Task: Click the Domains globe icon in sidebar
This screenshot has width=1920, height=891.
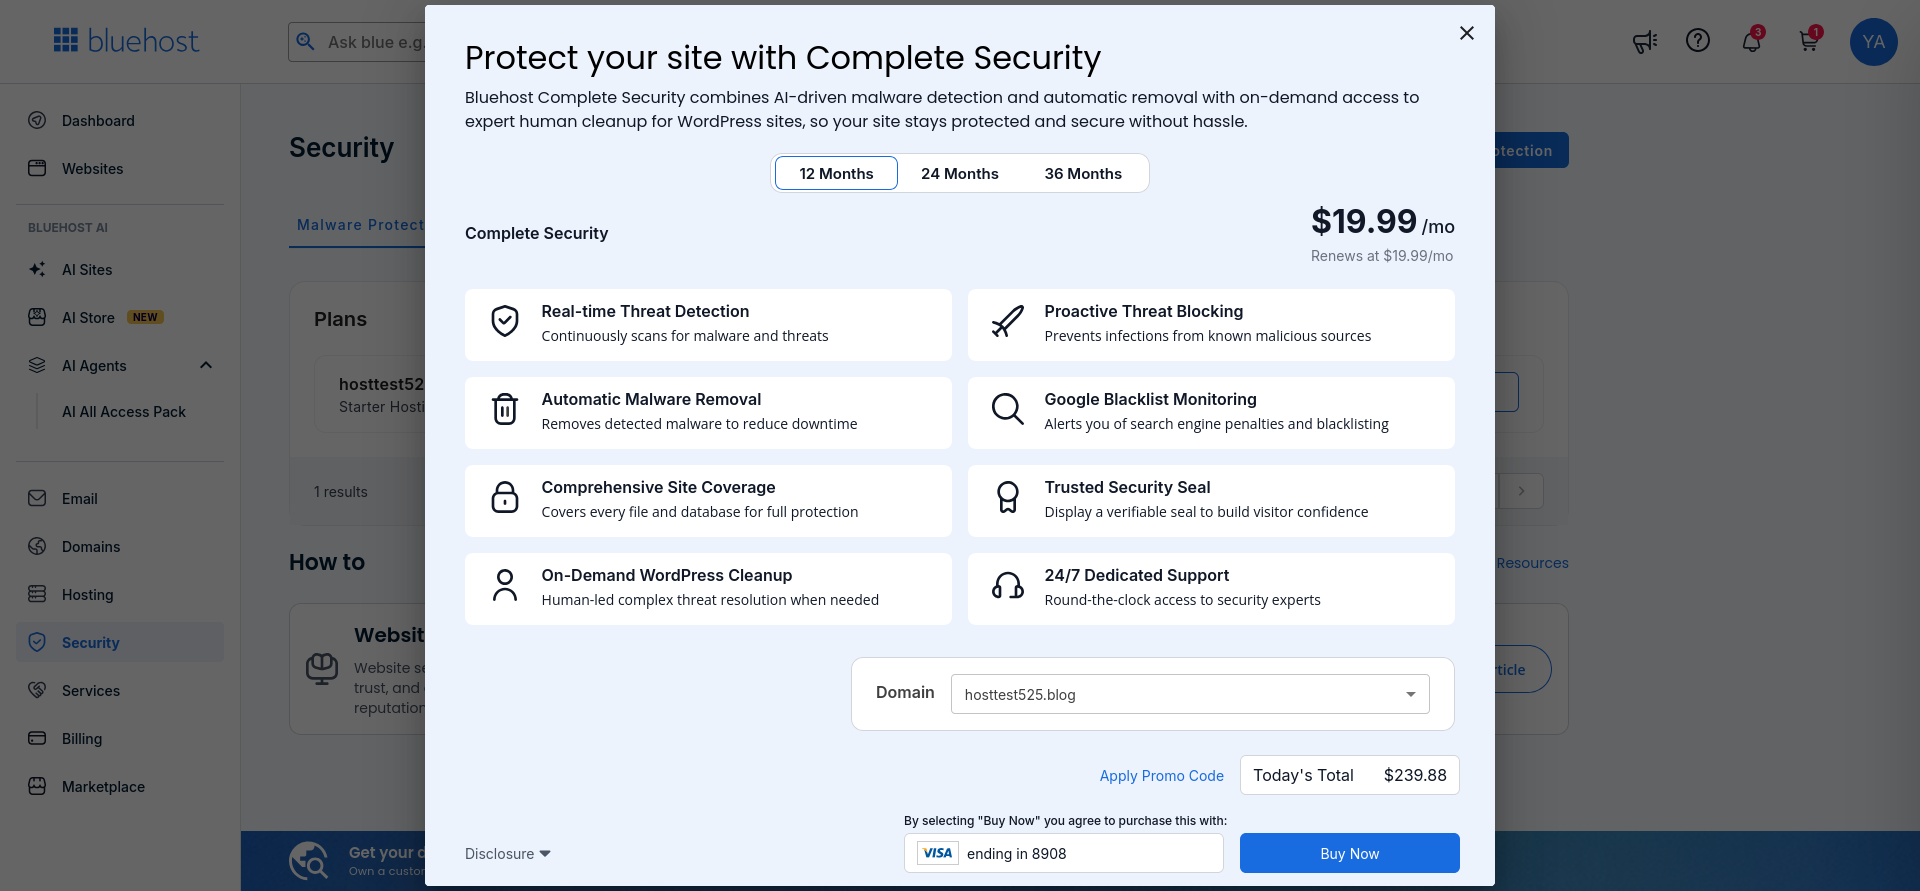Action: (x=37, y=546)
